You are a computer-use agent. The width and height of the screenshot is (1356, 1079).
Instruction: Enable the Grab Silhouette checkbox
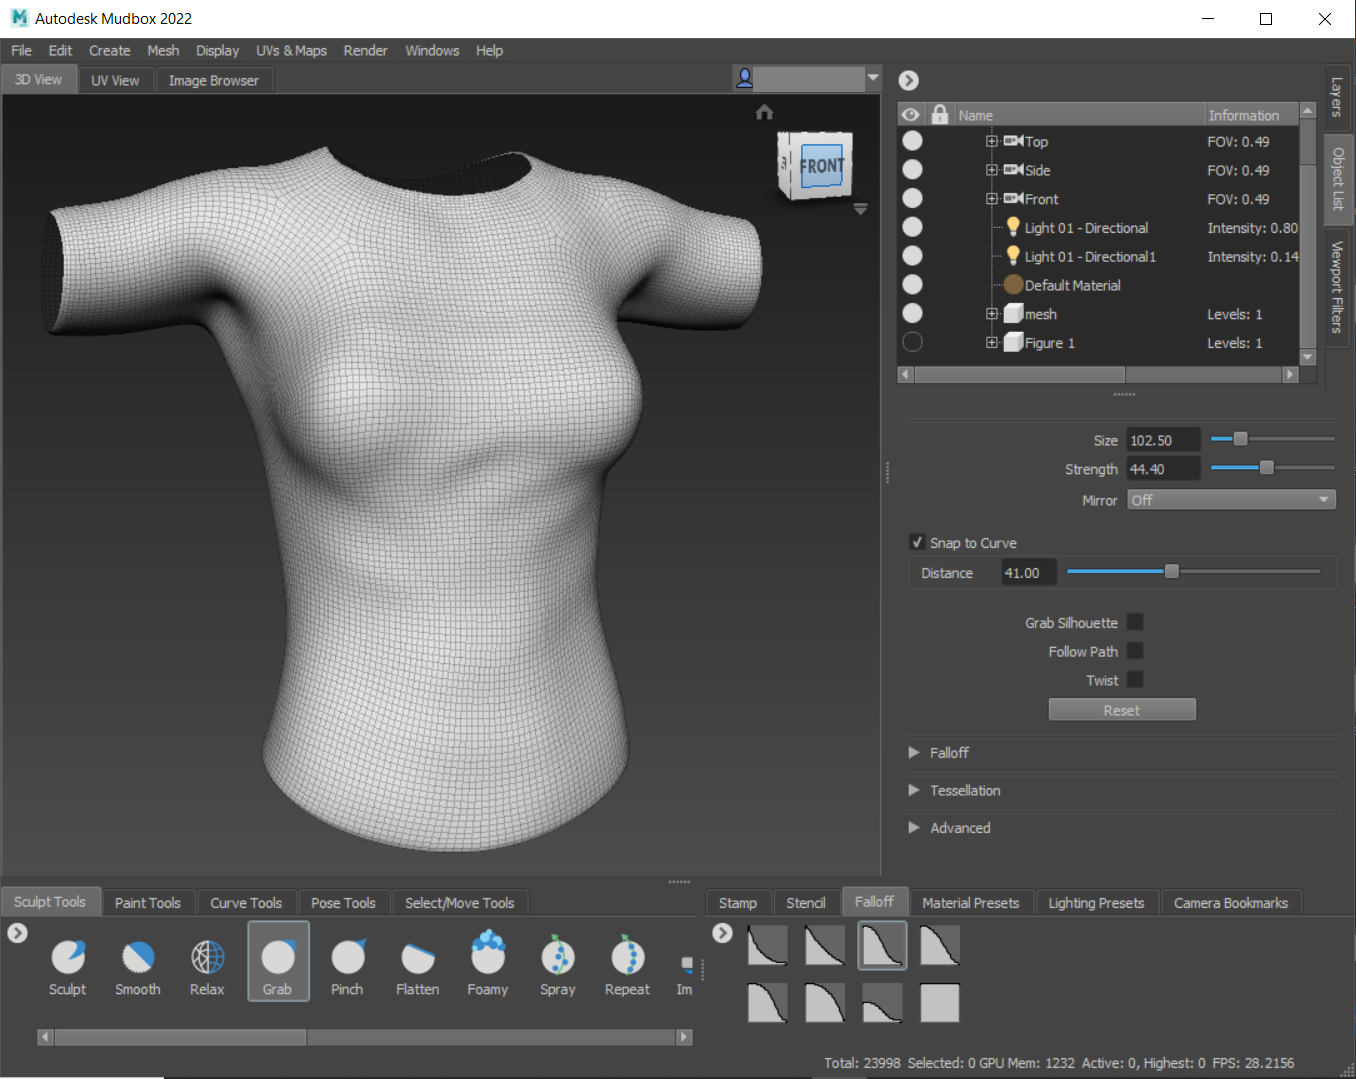click(1135, 622)
